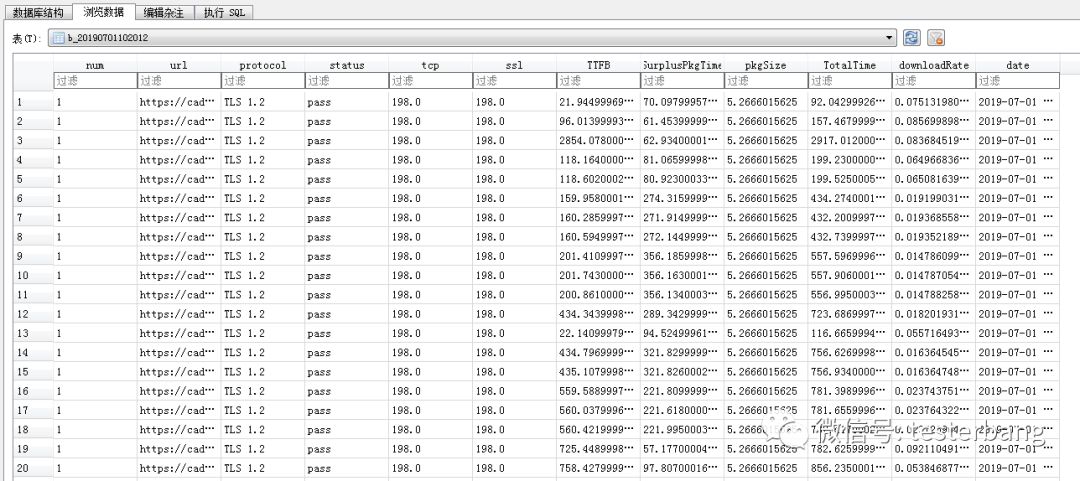Click the ssl filter field
Screen dimensions: 1080x481
(x=515, y=81)
